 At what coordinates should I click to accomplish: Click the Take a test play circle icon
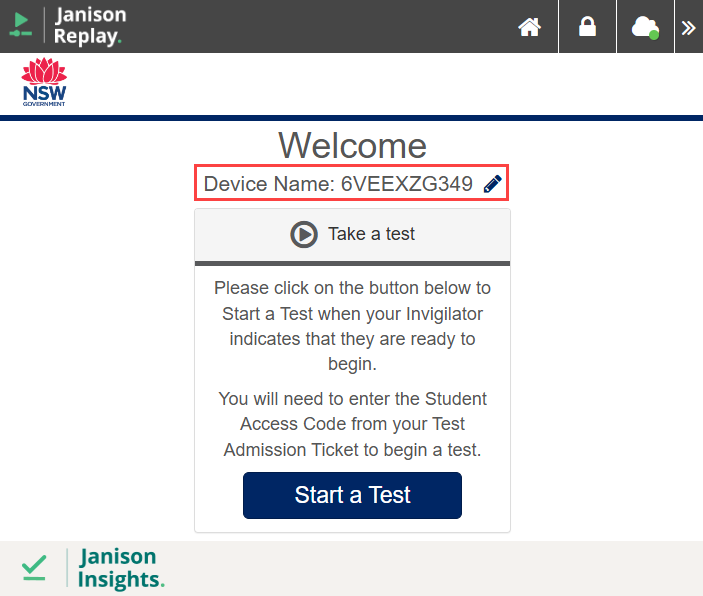click(304, 234)
